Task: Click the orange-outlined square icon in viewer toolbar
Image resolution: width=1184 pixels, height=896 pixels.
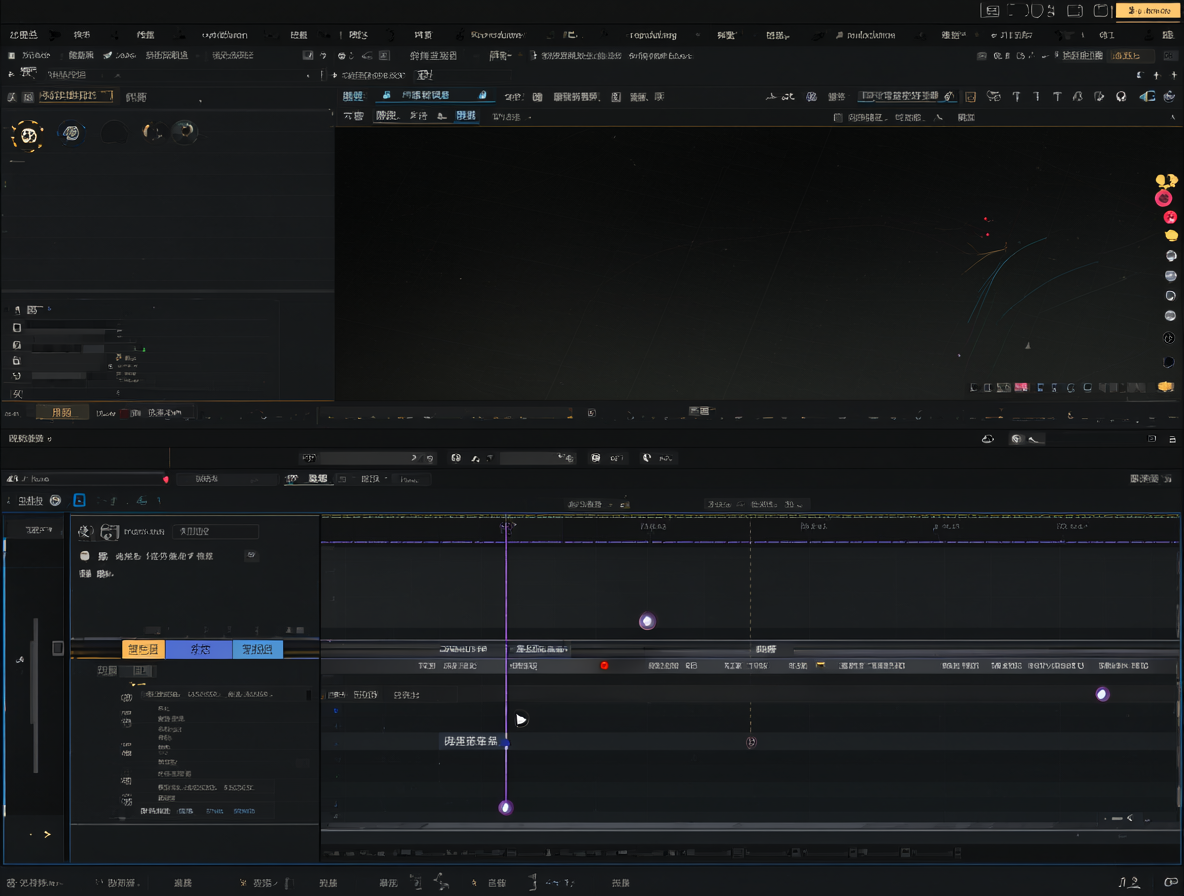Action: (970, 97)
